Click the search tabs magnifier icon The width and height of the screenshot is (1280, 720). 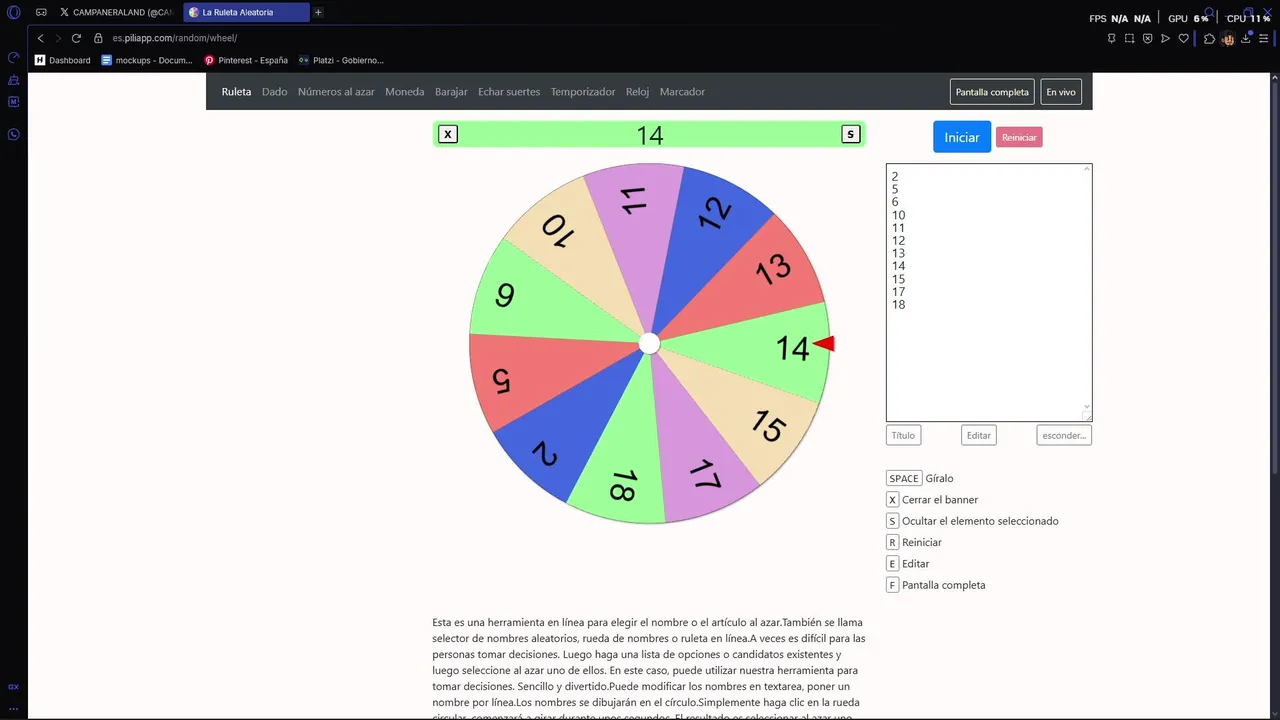(x=1210, y=13)
